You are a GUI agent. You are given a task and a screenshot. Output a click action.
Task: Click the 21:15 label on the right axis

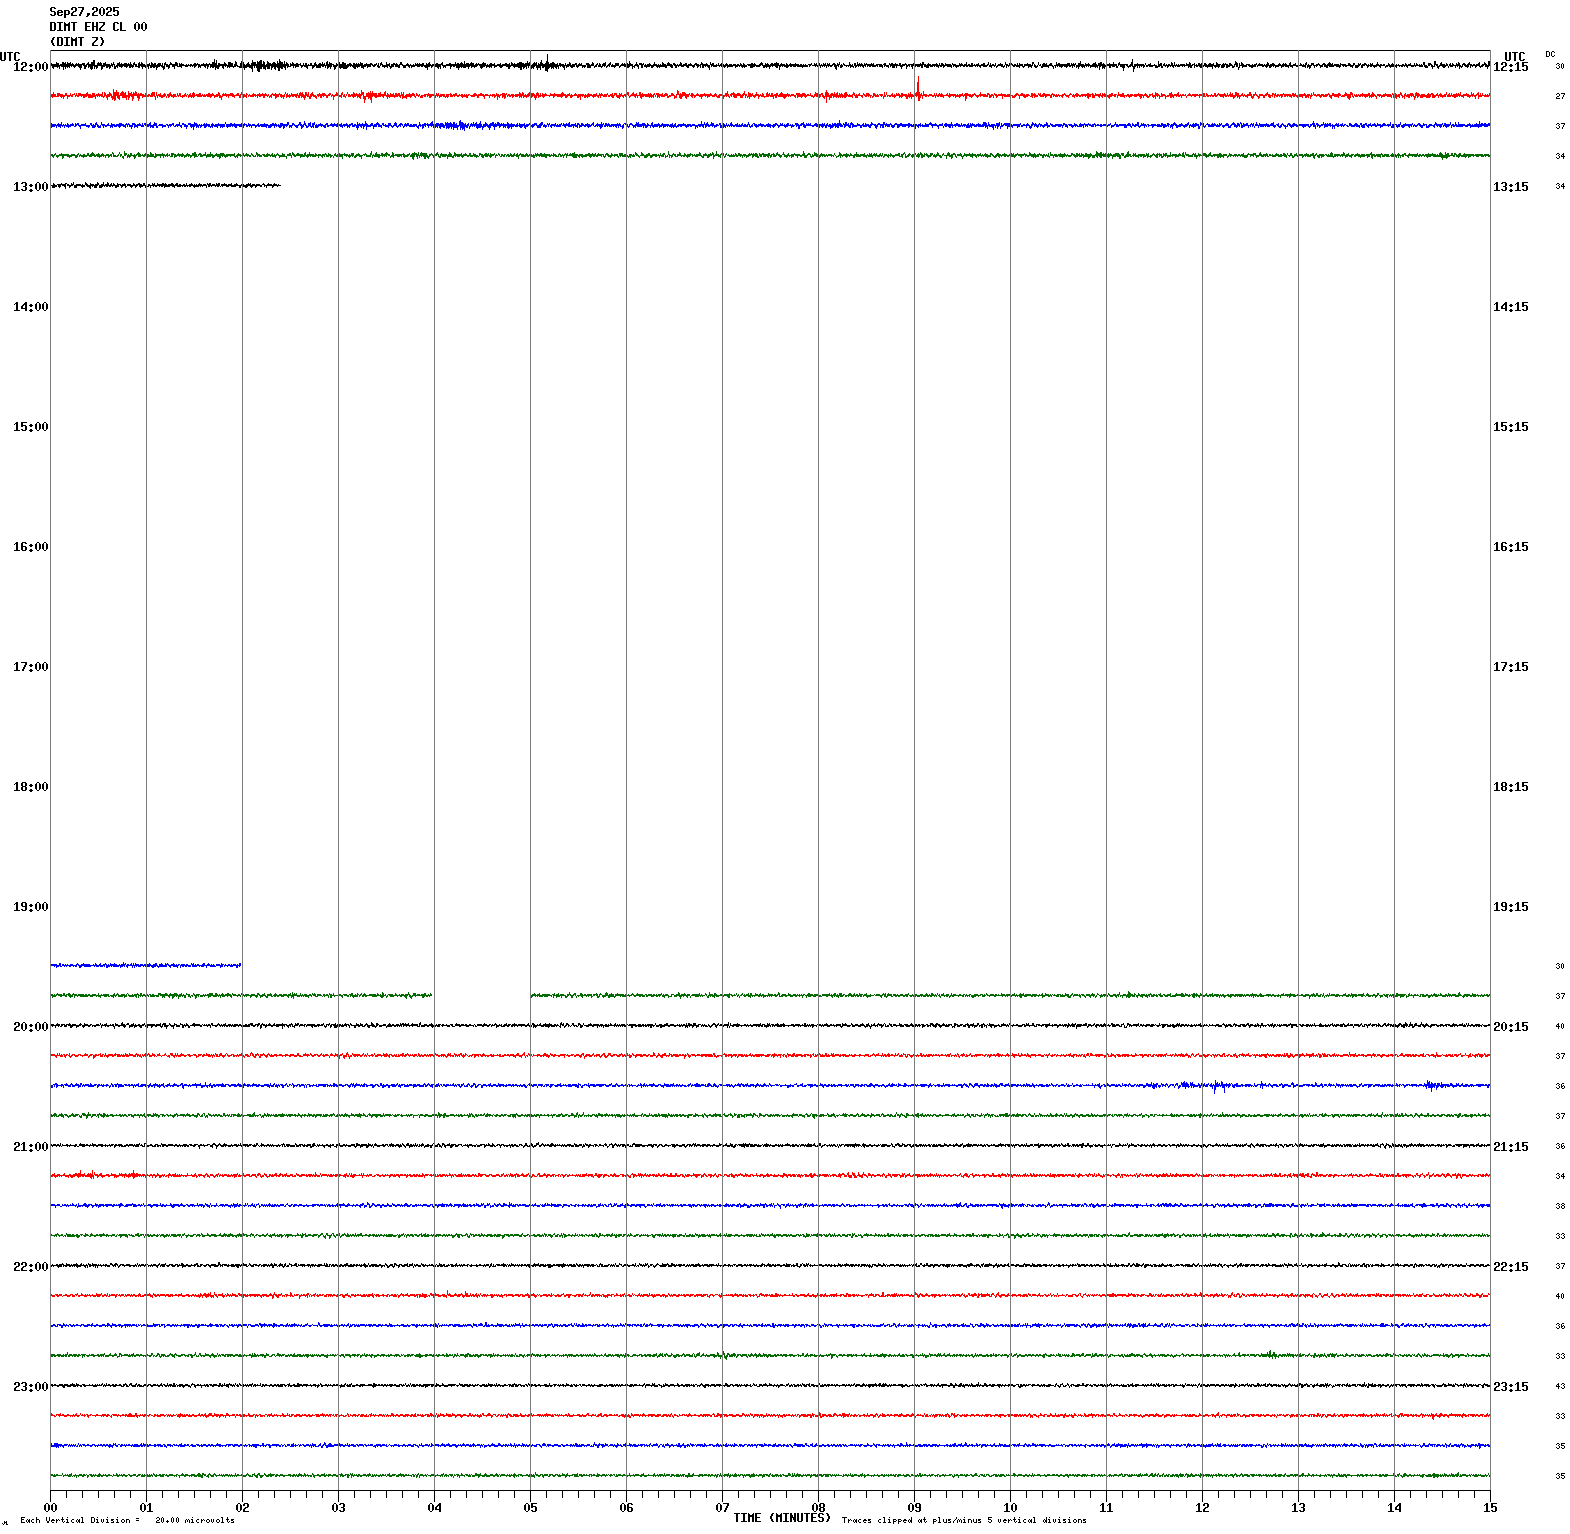pos(1510,1147)
